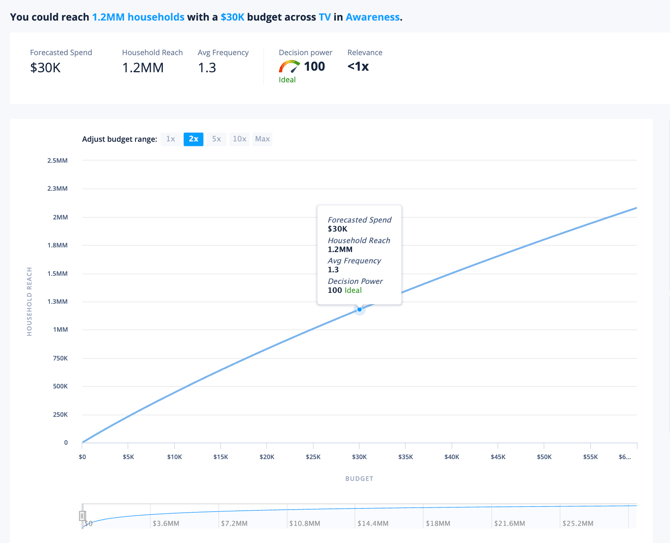Click the $7.2MM mark in navigator
Image resolution: width=670 pixels, height=543 pixels.
234,523
